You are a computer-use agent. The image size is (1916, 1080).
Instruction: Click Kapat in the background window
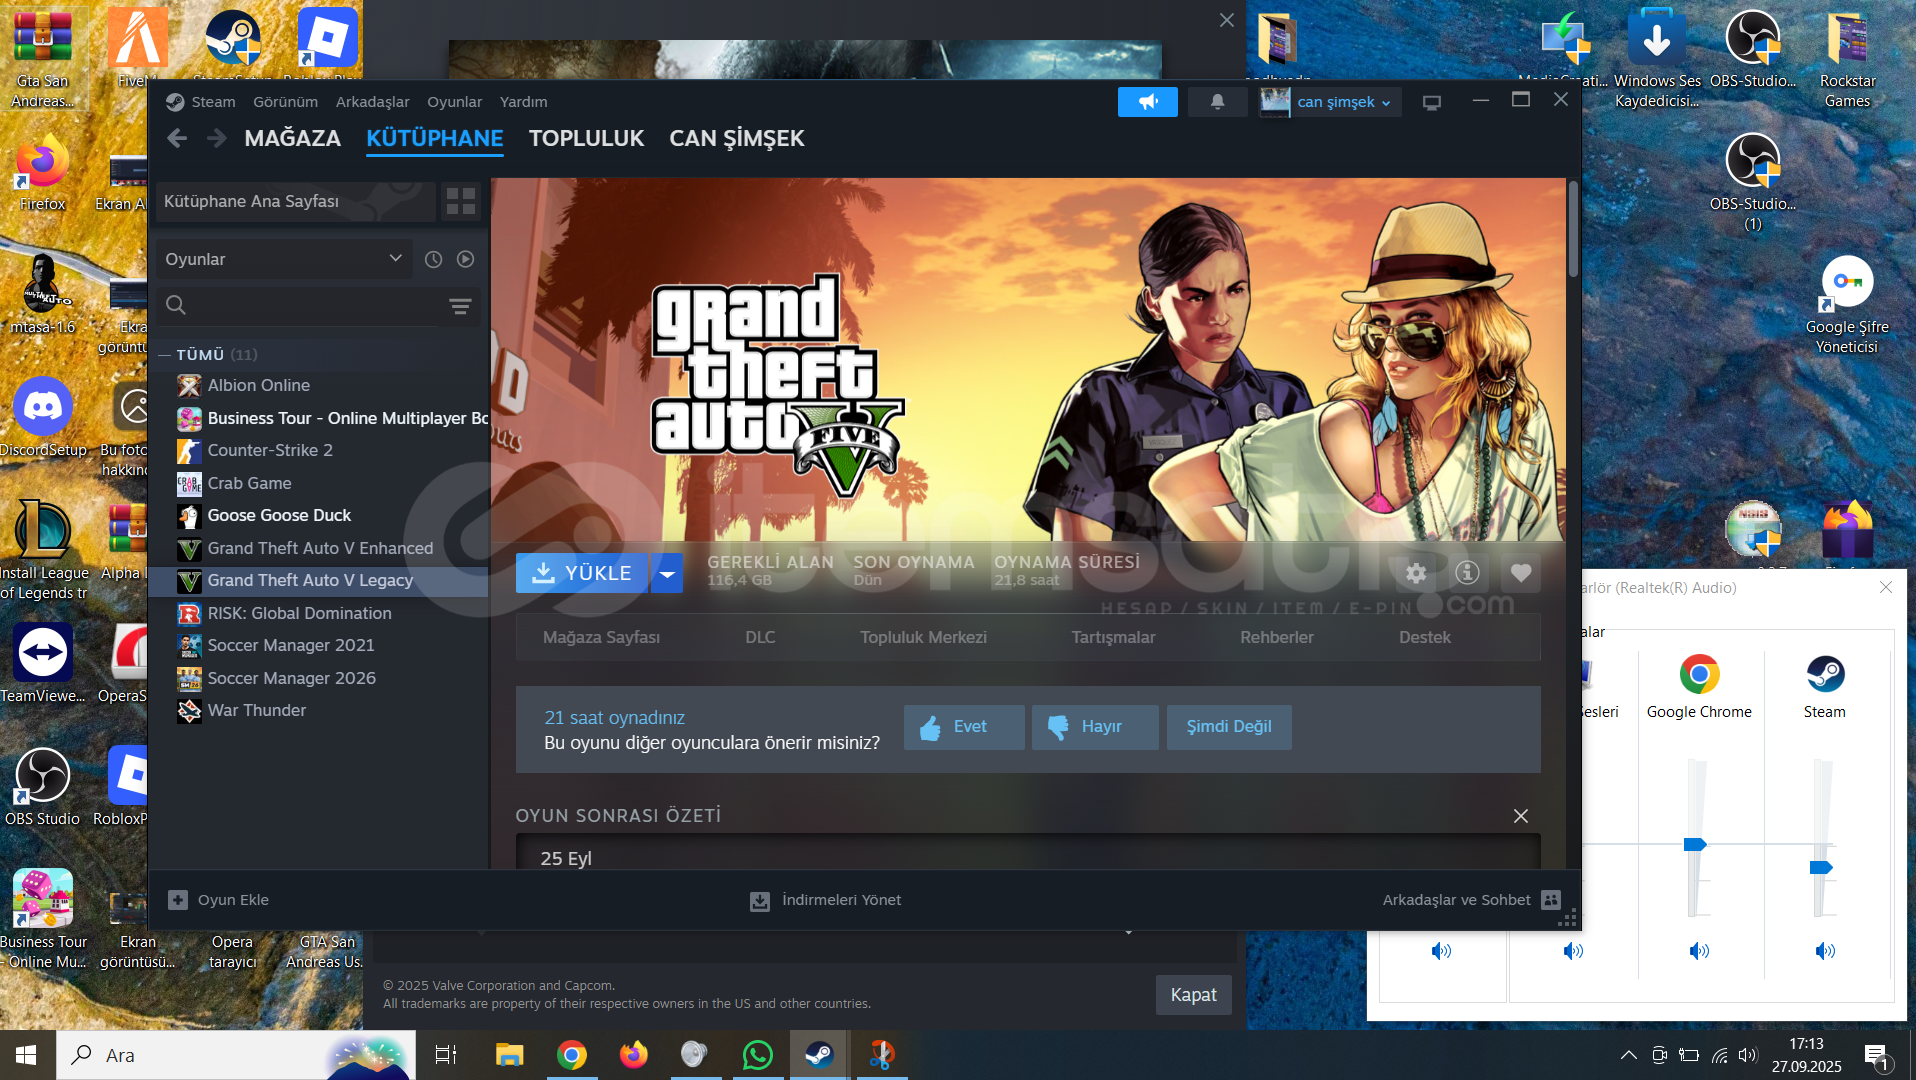pyautogui.click(x=1194, y=995)
